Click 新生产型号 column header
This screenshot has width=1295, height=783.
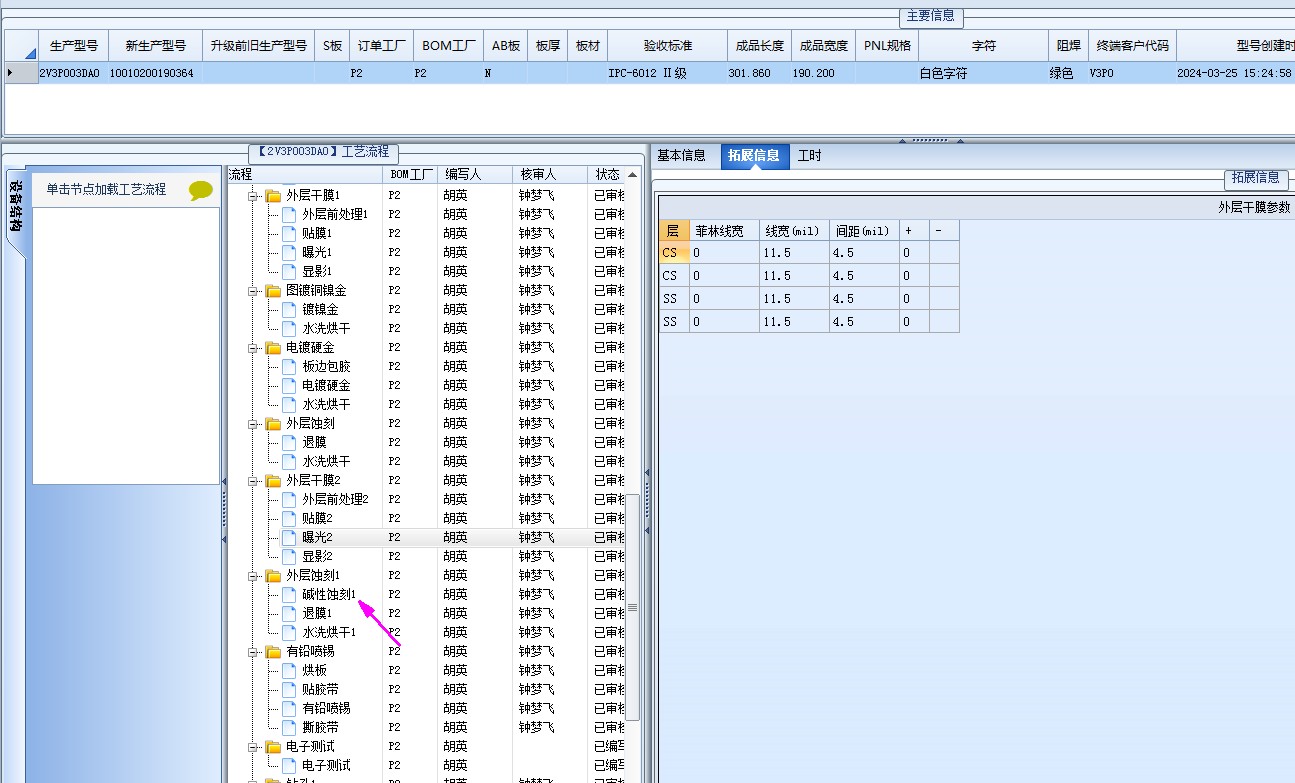tap(155, 46)
